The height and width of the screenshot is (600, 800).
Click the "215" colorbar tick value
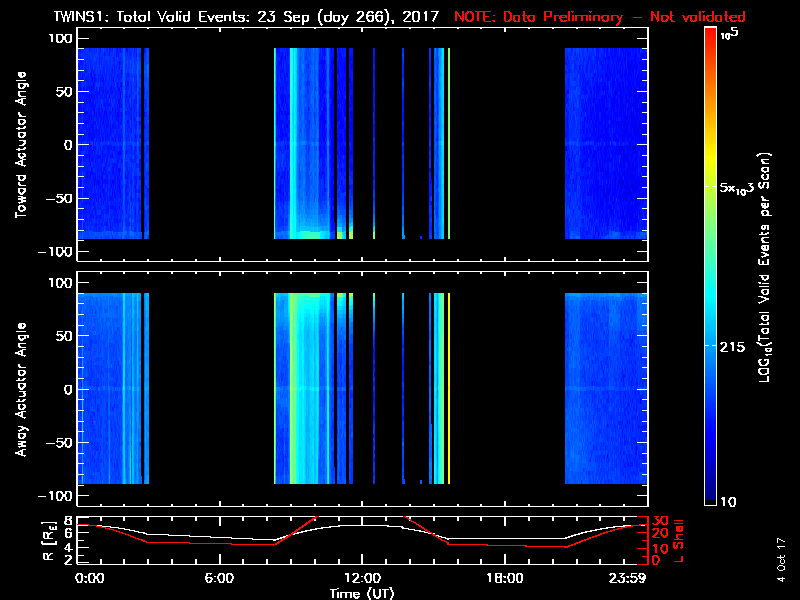[733, 347]
